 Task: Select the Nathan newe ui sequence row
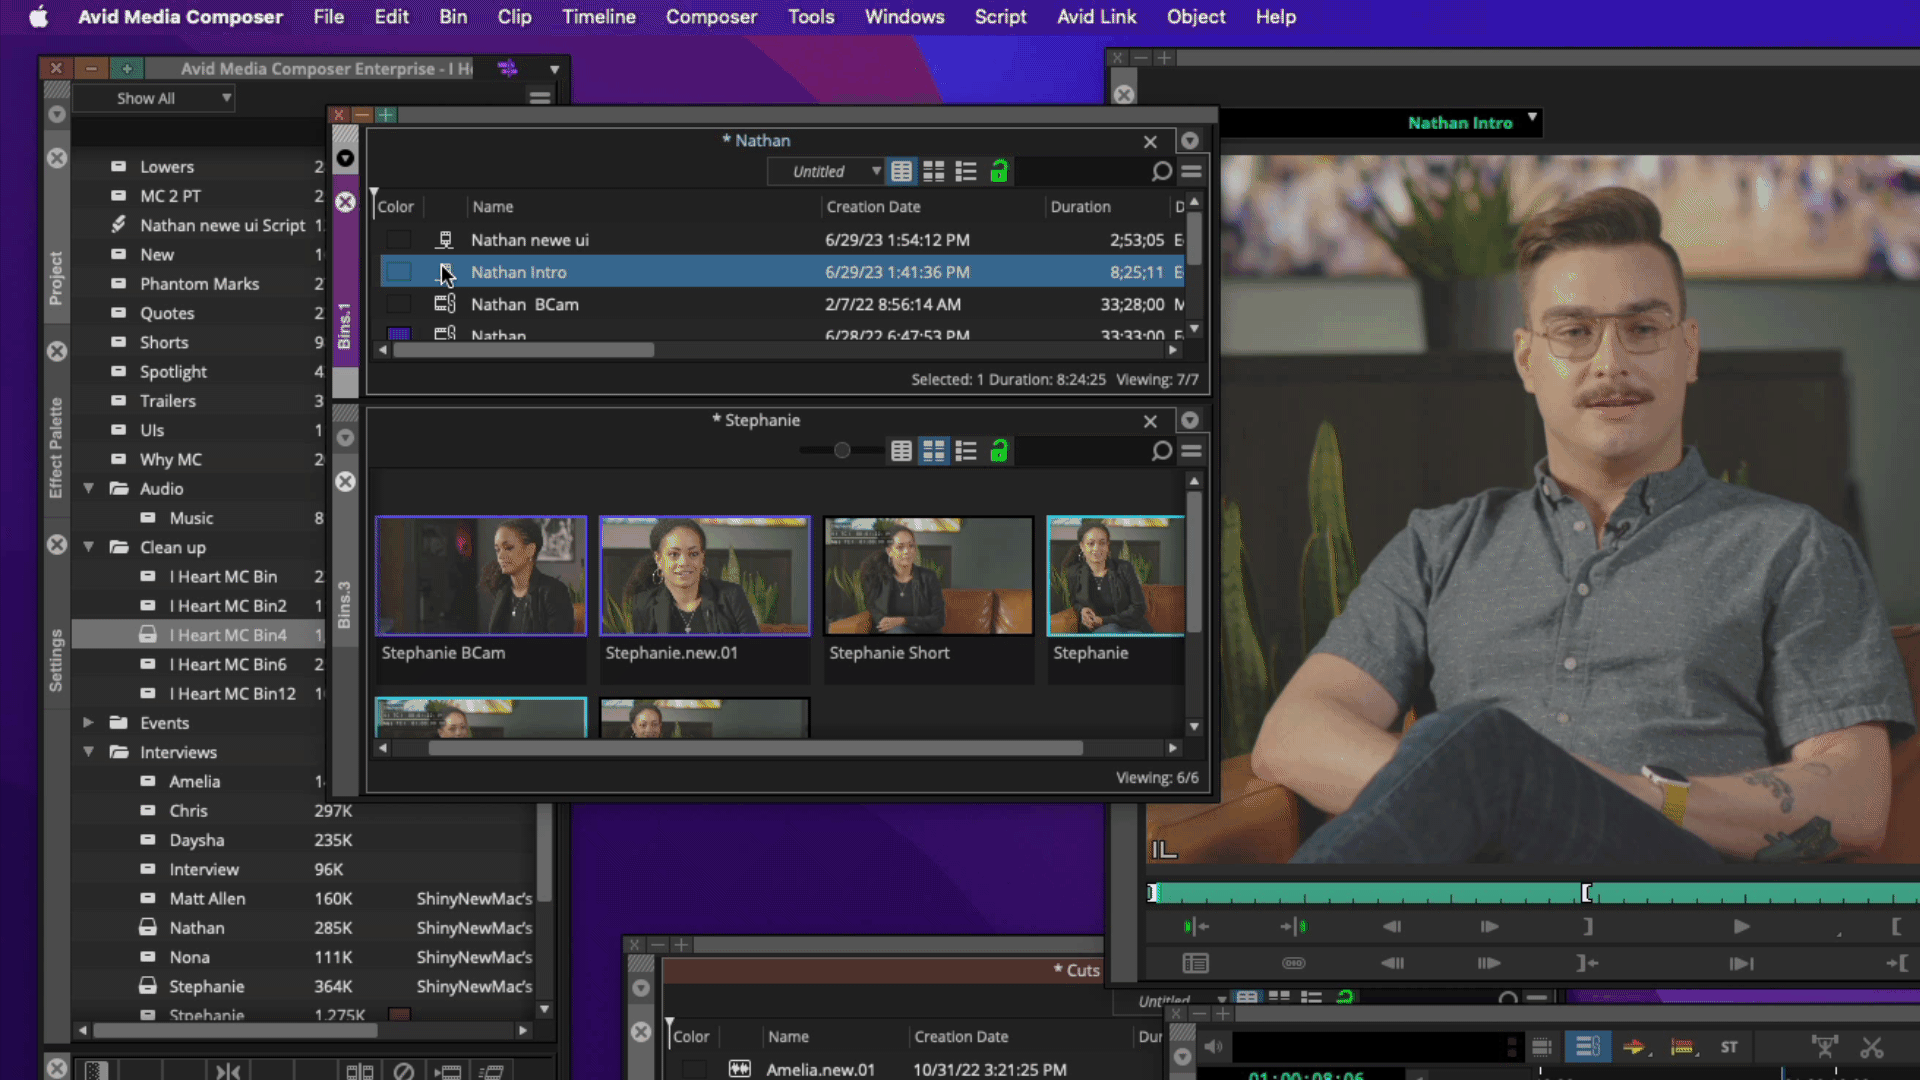[782, 240]
